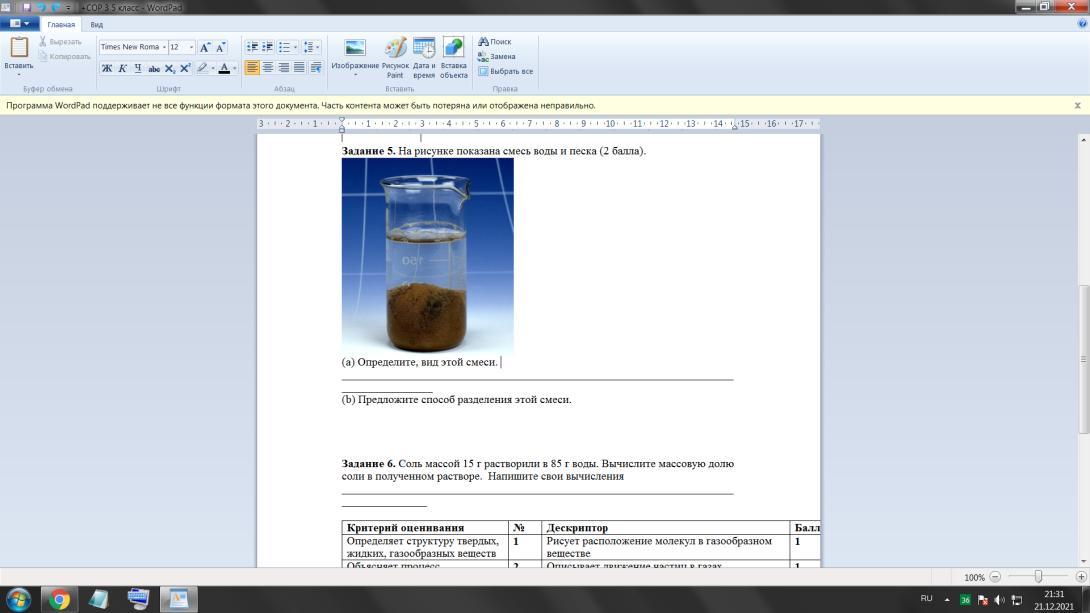The width and height of the screenshot is (1090, 613).
Task: Click the Paste (Вставить) clipboard icon
Action: pyautogui.click(x=19, y=47)
